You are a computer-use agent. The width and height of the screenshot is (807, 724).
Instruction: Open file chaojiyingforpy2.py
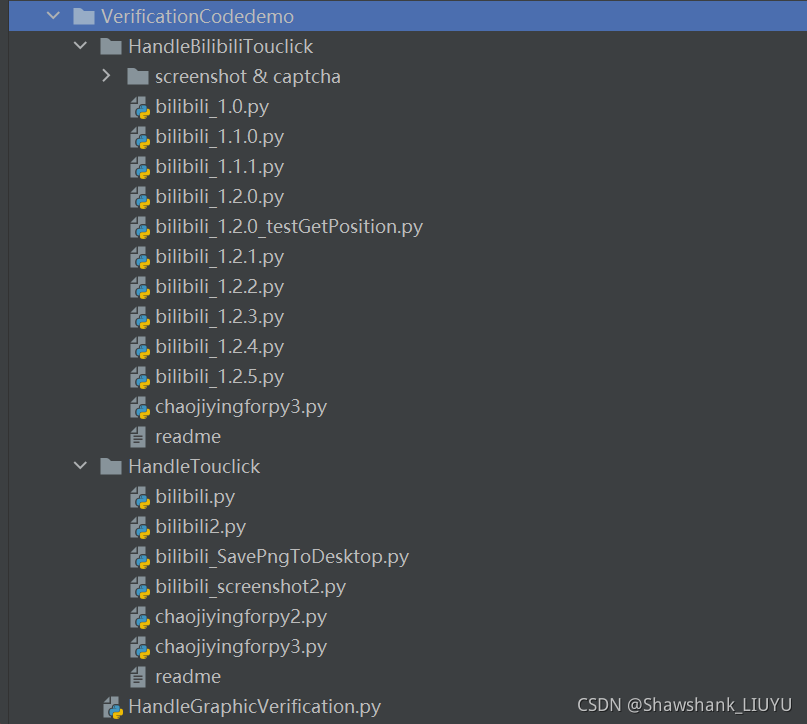click(241, 616)
